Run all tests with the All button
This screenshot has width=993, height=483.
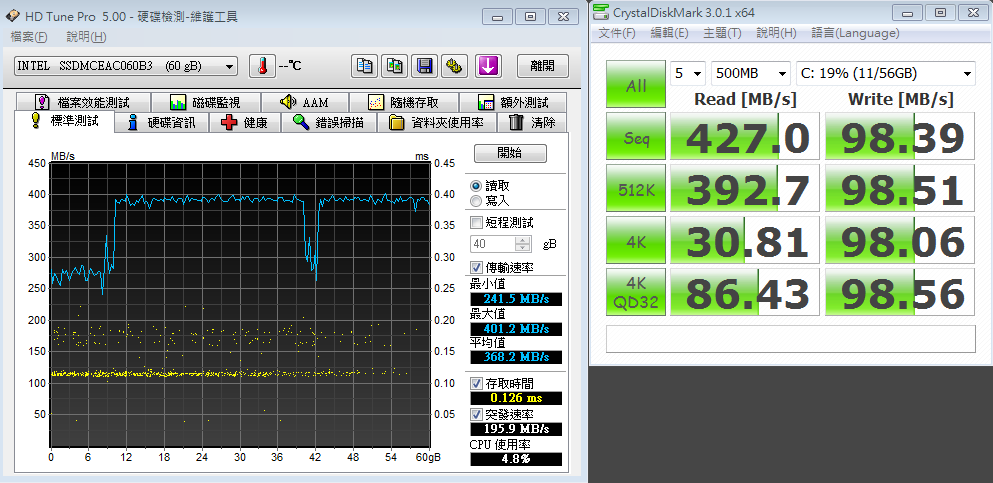point(635,86)
